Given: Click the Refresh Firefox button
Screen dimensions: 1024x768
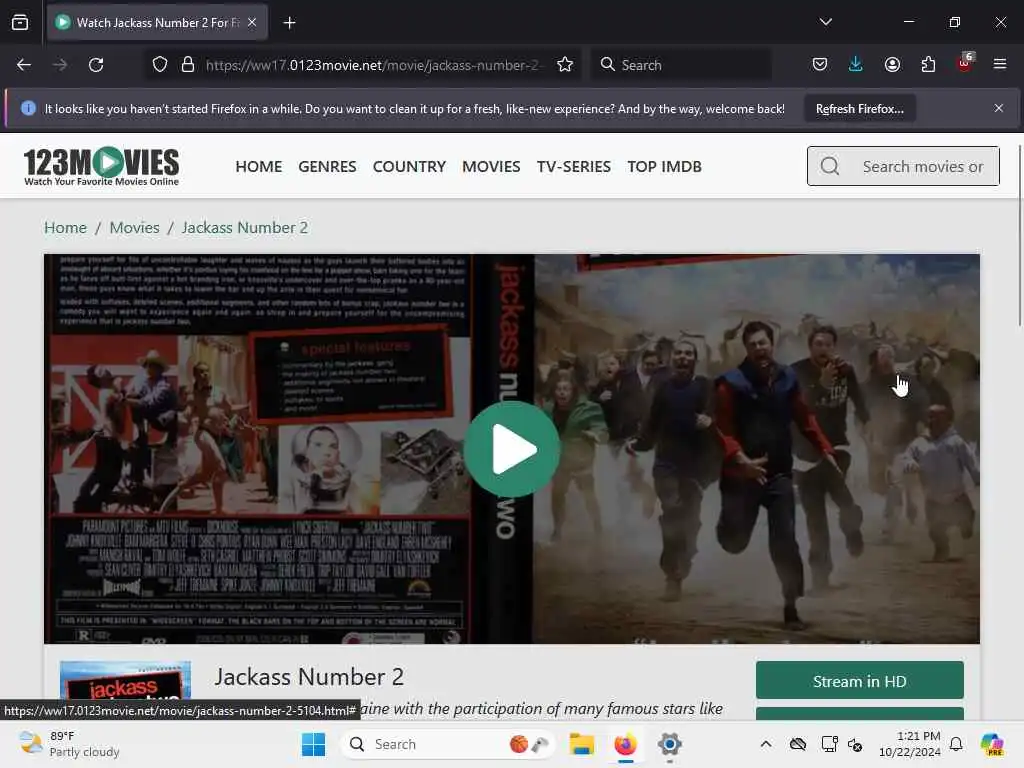Looking at the screenshot, I should coord(859,109).
